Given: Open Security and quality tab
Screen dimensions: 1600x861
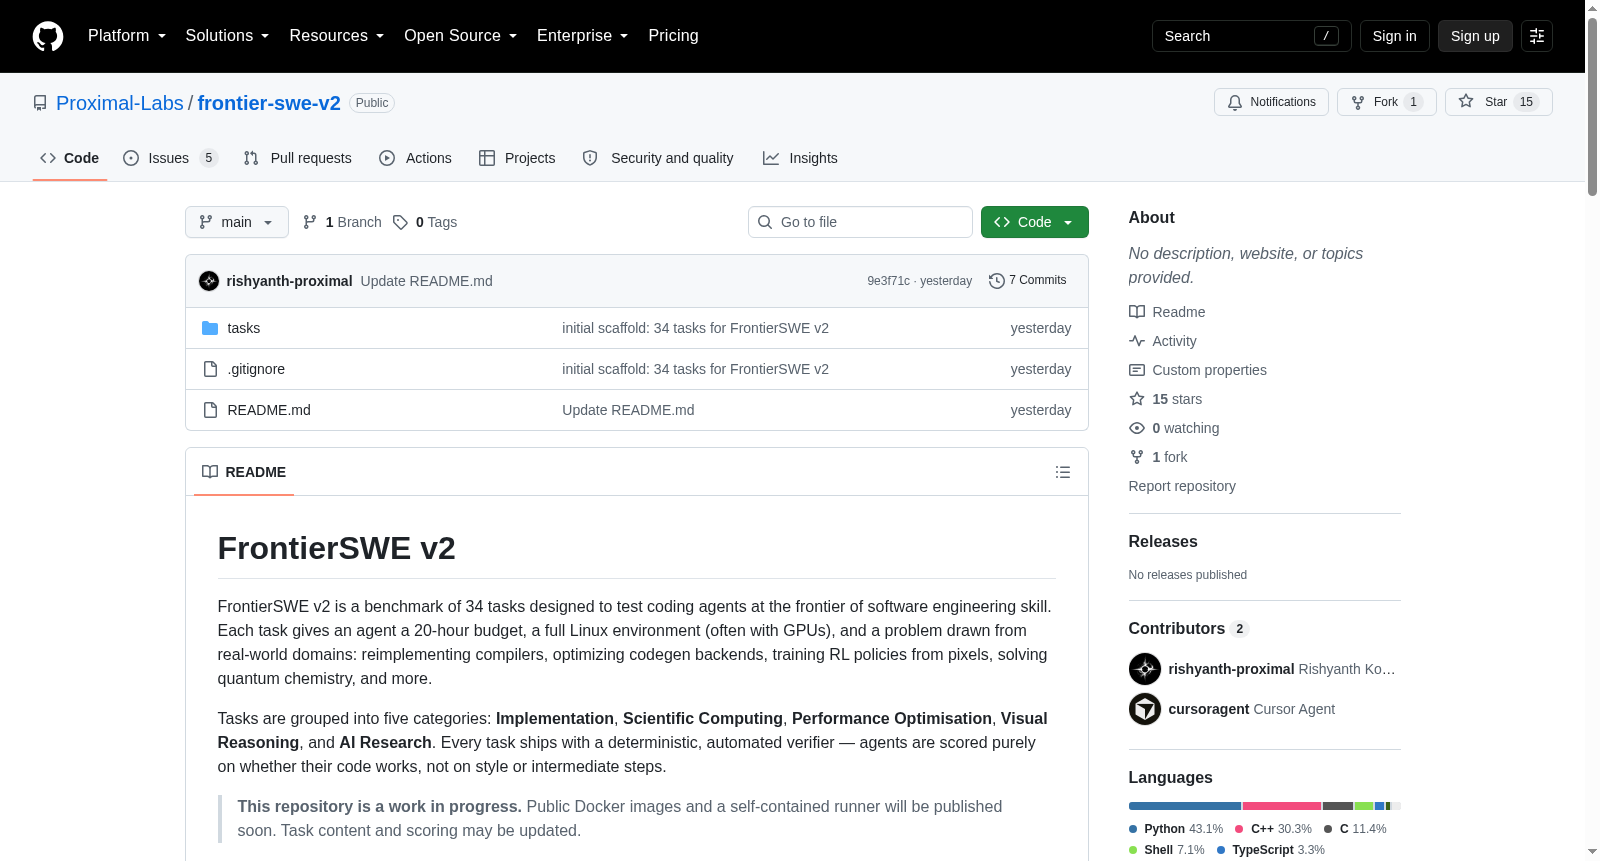Looking at the screenshot, I should click(x=658, y=158).
